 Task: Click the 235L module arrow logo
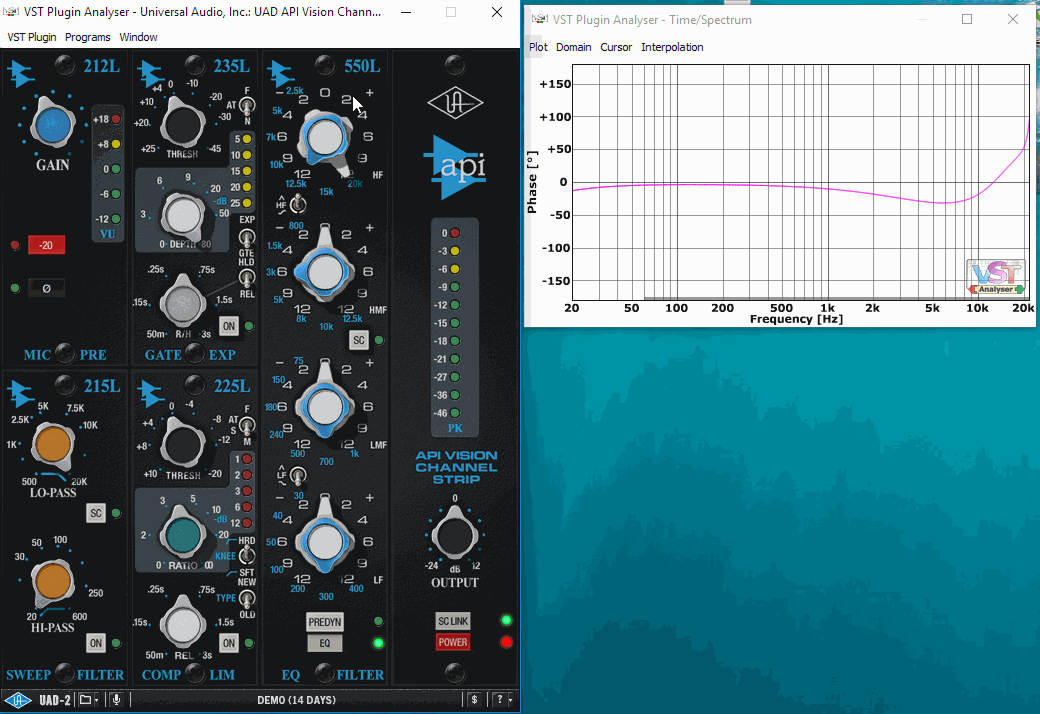pyautogui.click(x=151, y=72)
